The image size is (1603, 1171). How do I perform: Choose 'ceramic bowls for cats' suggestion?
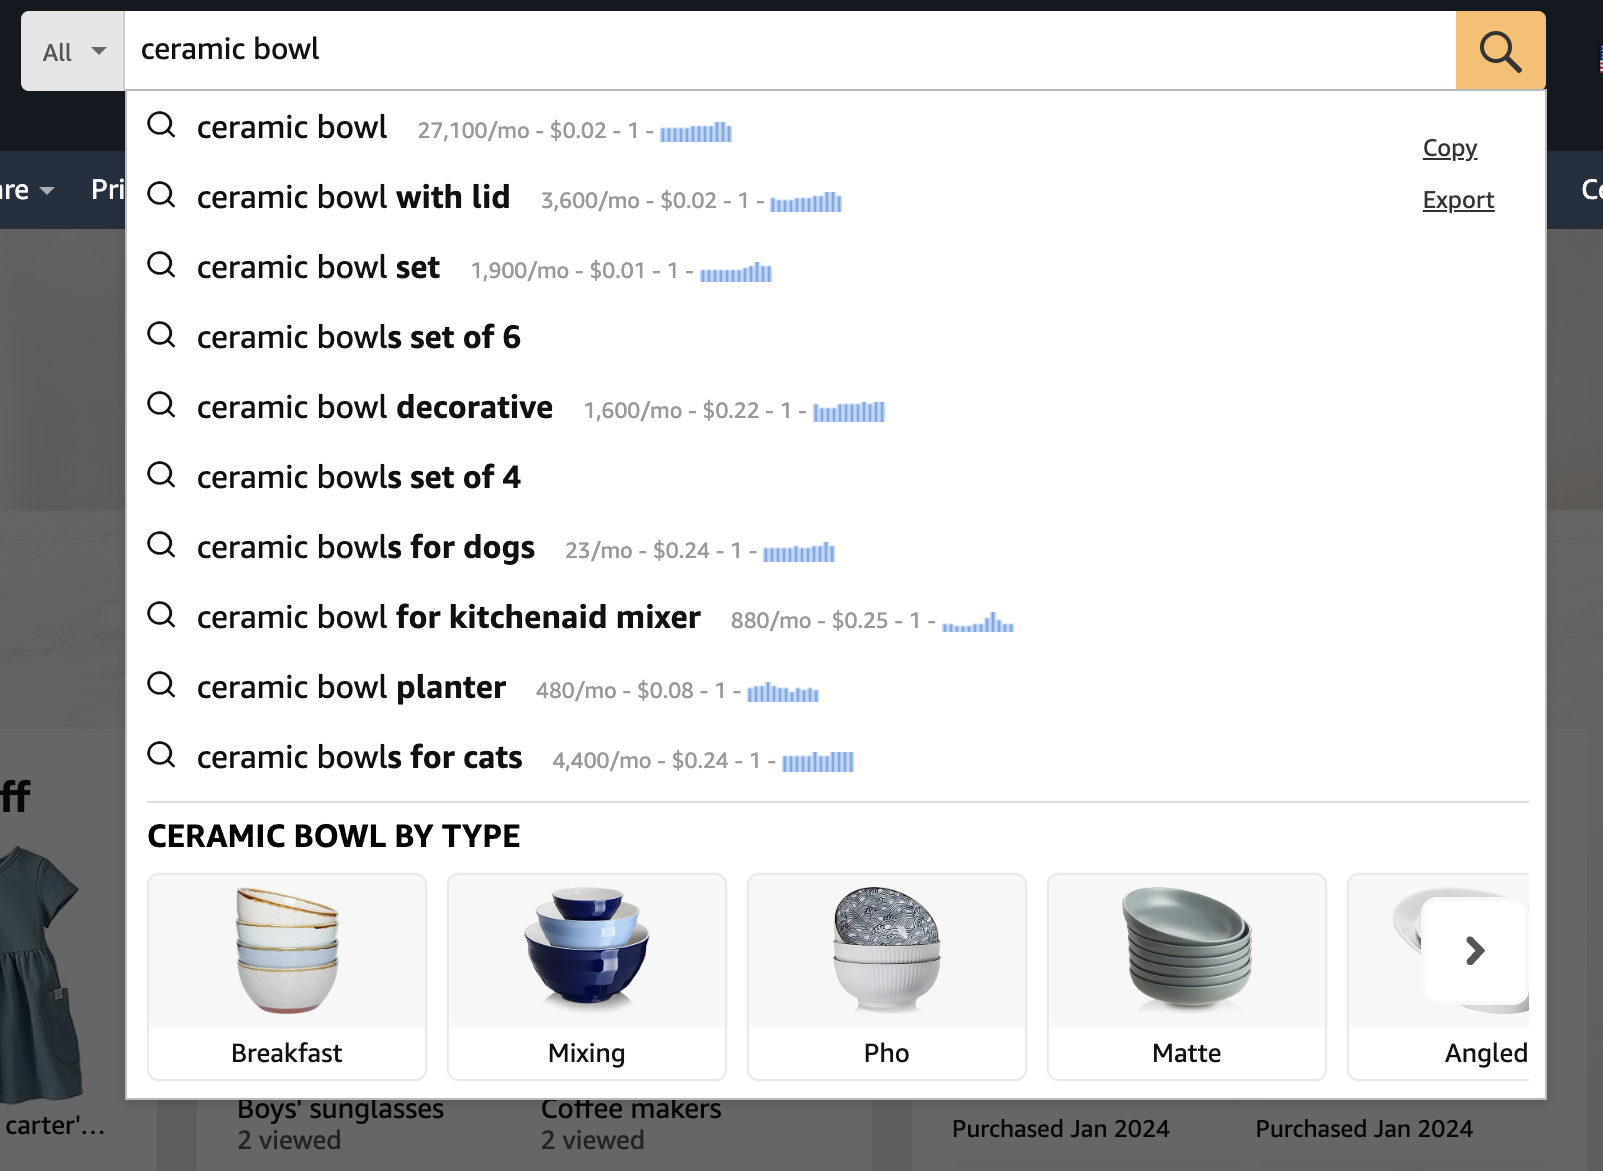point(359,758)
